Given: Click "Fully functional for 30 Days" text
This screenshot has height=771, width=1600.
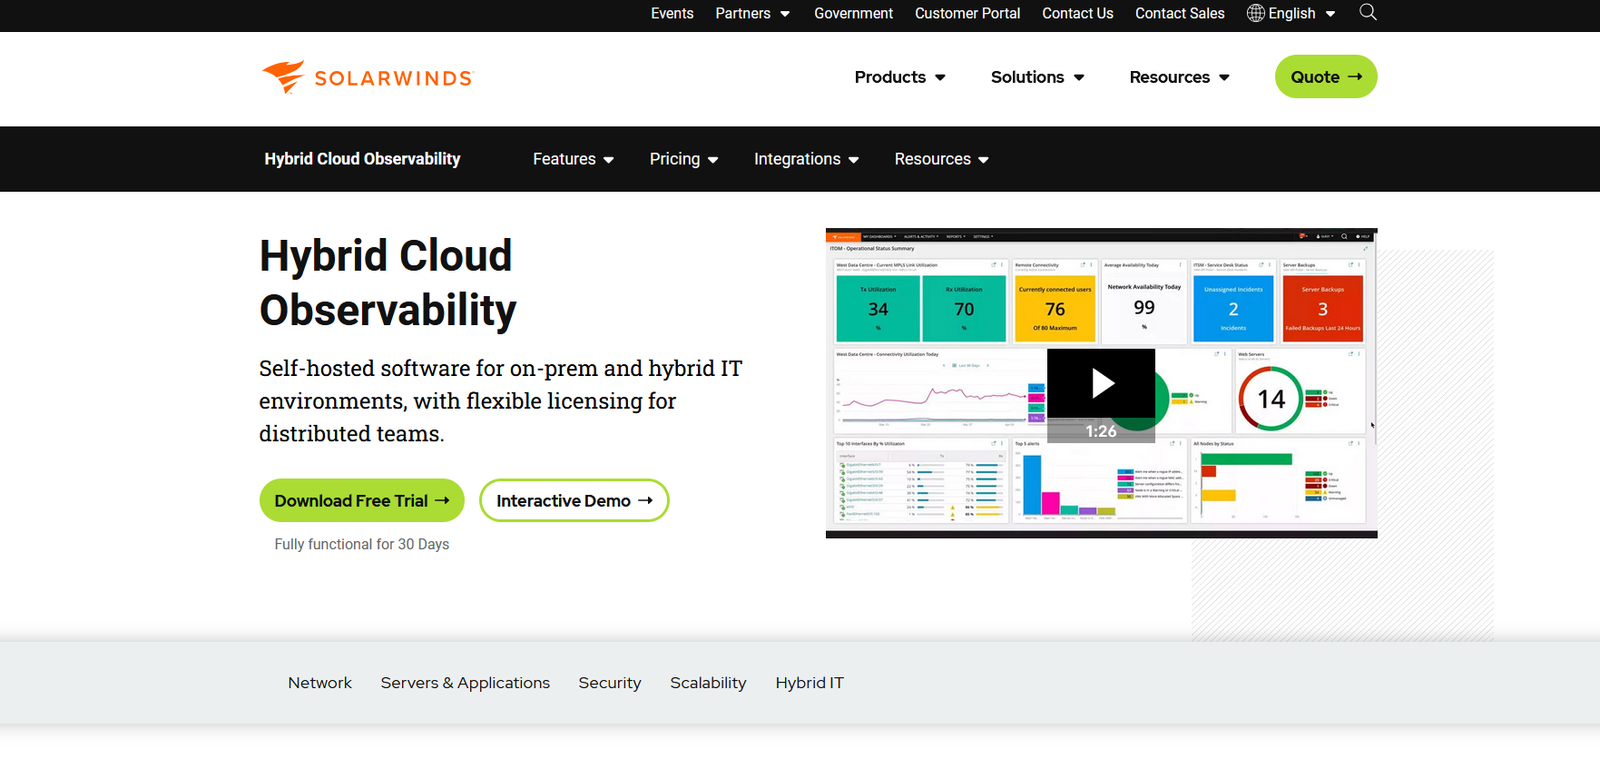Looking at the screenshot, I should point(362,544).
